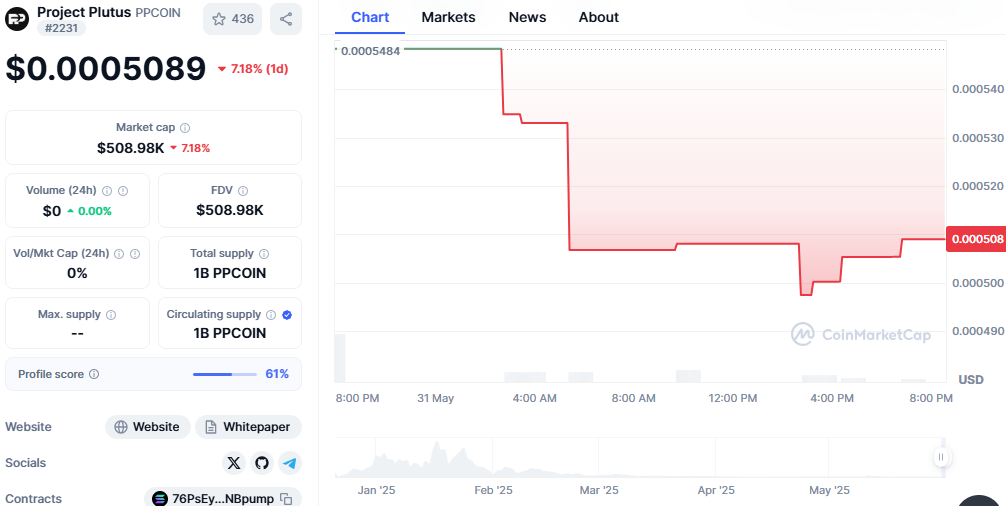Switch to the Markets tab
1006x506 pixels.
point(448,17)
